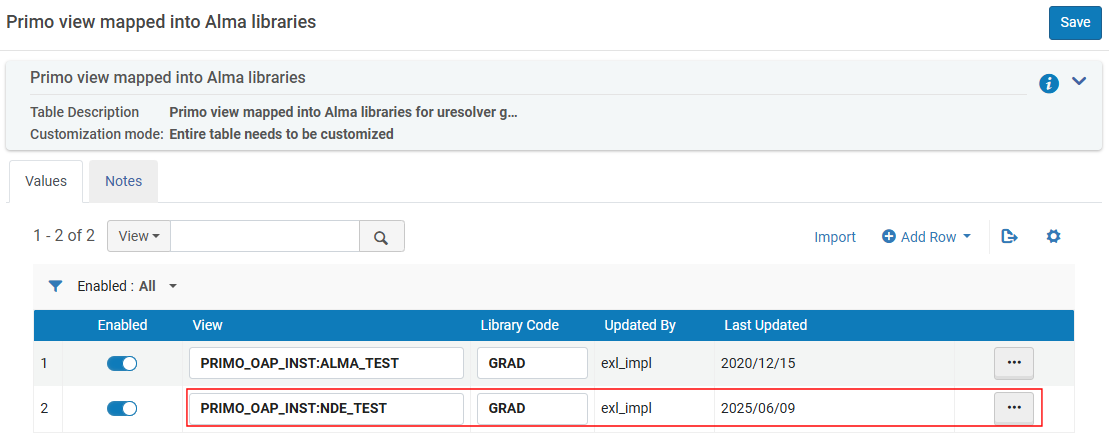Disable the NDE_TEST row toggle
The width and height of the screenshot is (1110, 439).
click(x=122, y=408)
